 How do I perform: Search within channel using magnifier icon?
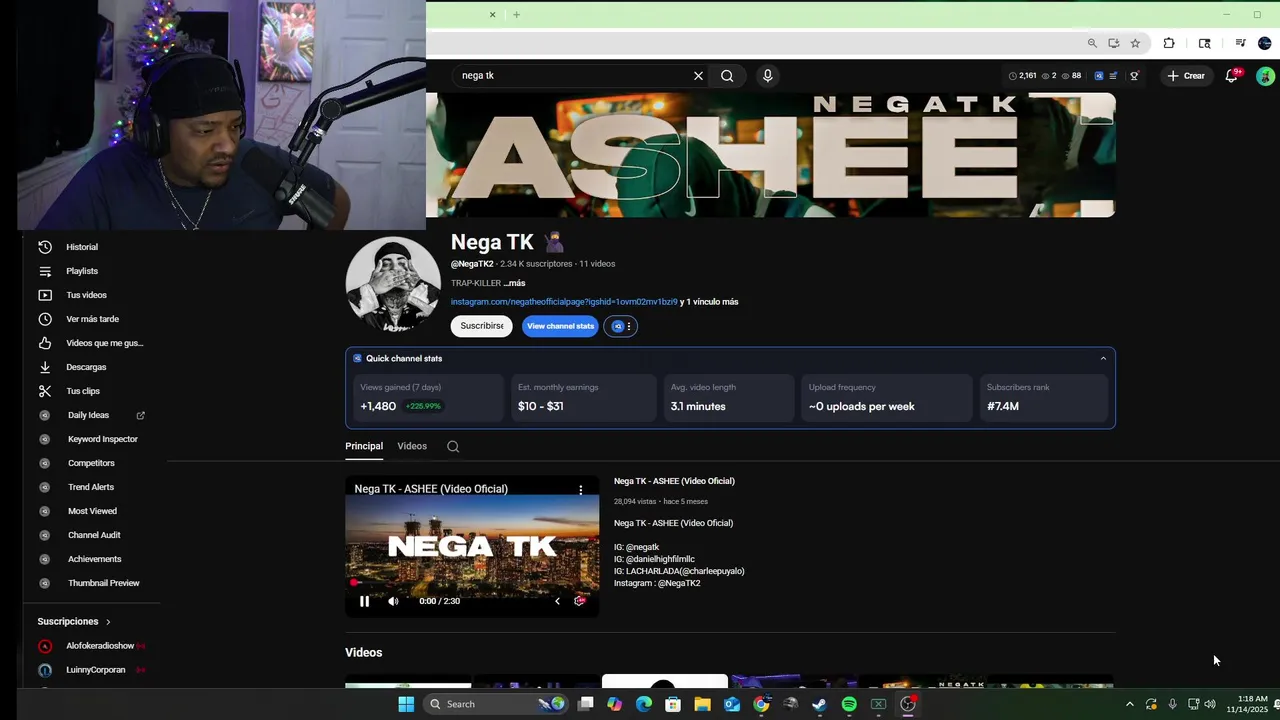pos(453,447)
